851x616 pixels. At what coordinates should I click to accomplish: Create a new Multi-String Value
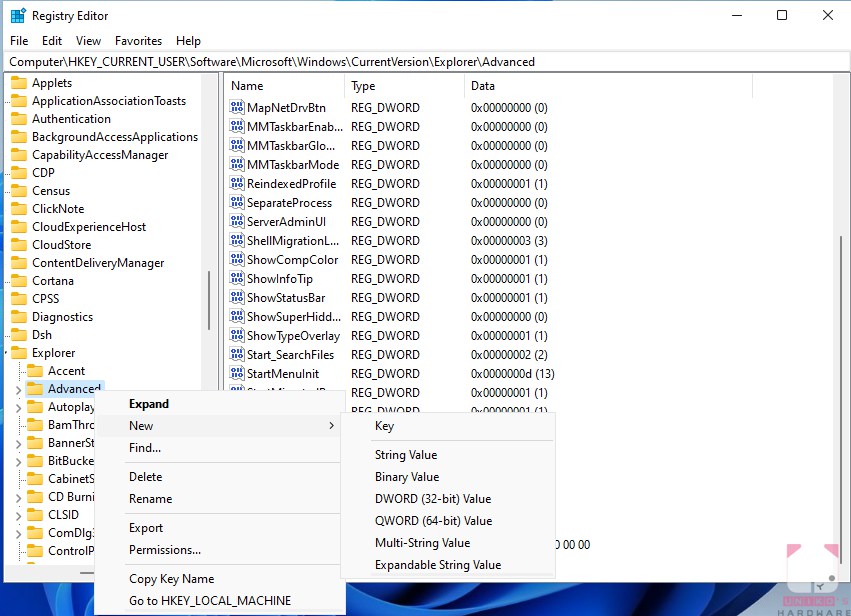click(x=448, y=543)
